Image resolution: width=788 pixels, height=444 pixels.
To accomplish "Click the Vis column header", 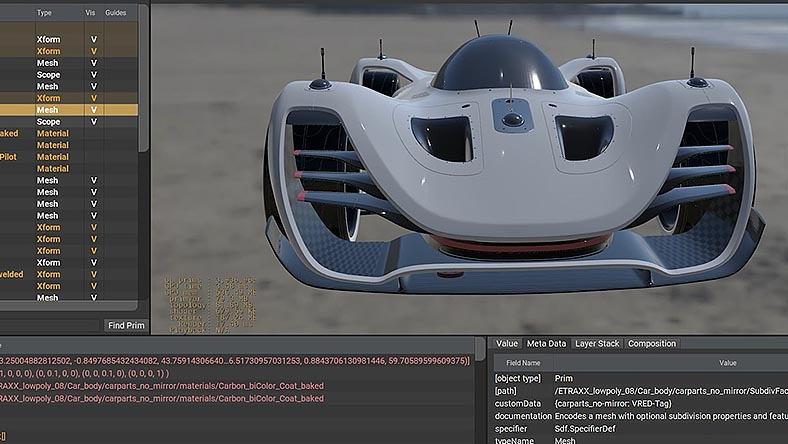I will pos(90,13).
